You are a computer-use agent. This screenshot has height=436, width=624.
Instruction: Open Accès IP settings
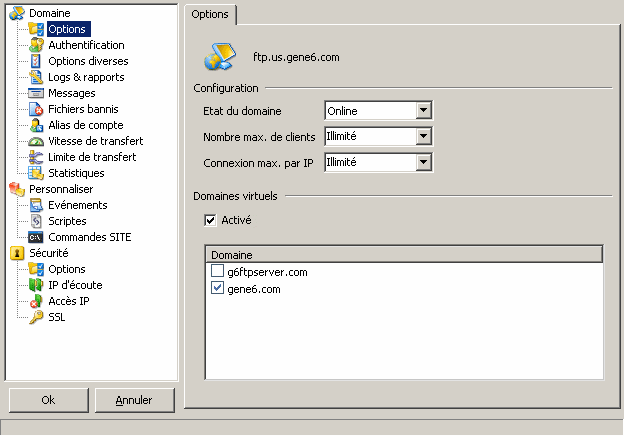coord(69,301)
